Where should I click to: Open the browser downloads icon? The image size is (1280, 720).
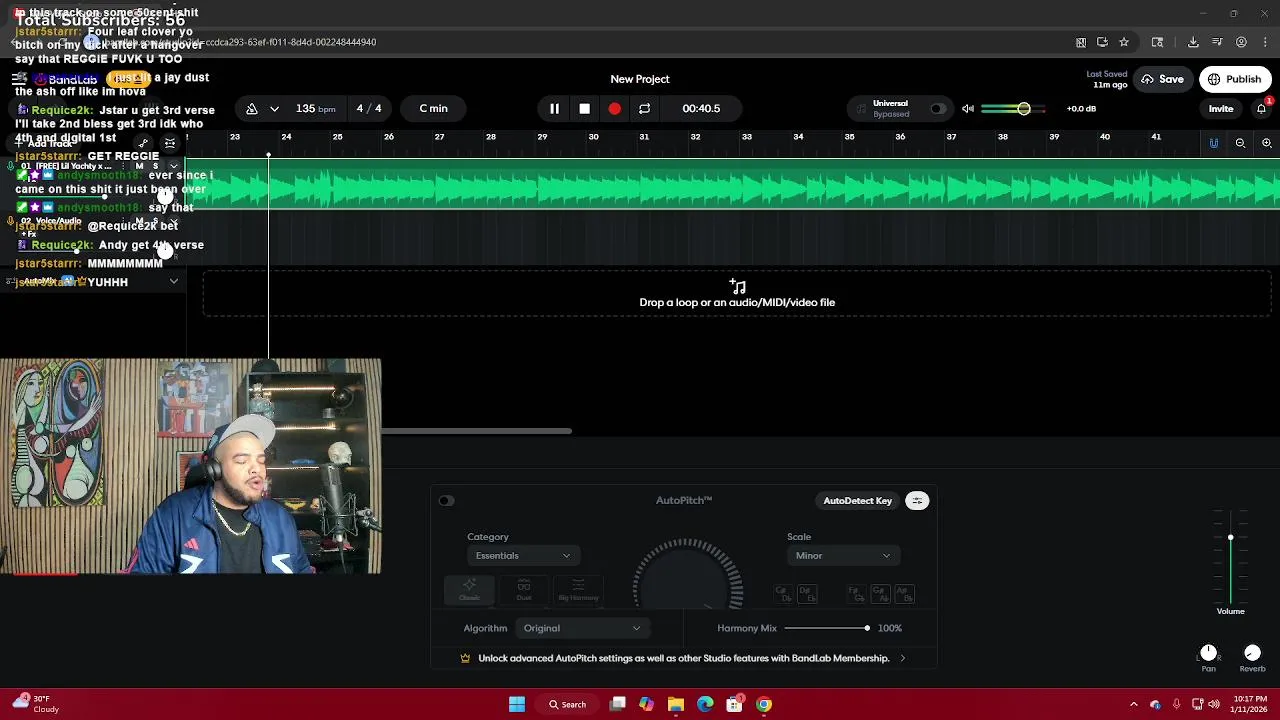(1193, 42)
